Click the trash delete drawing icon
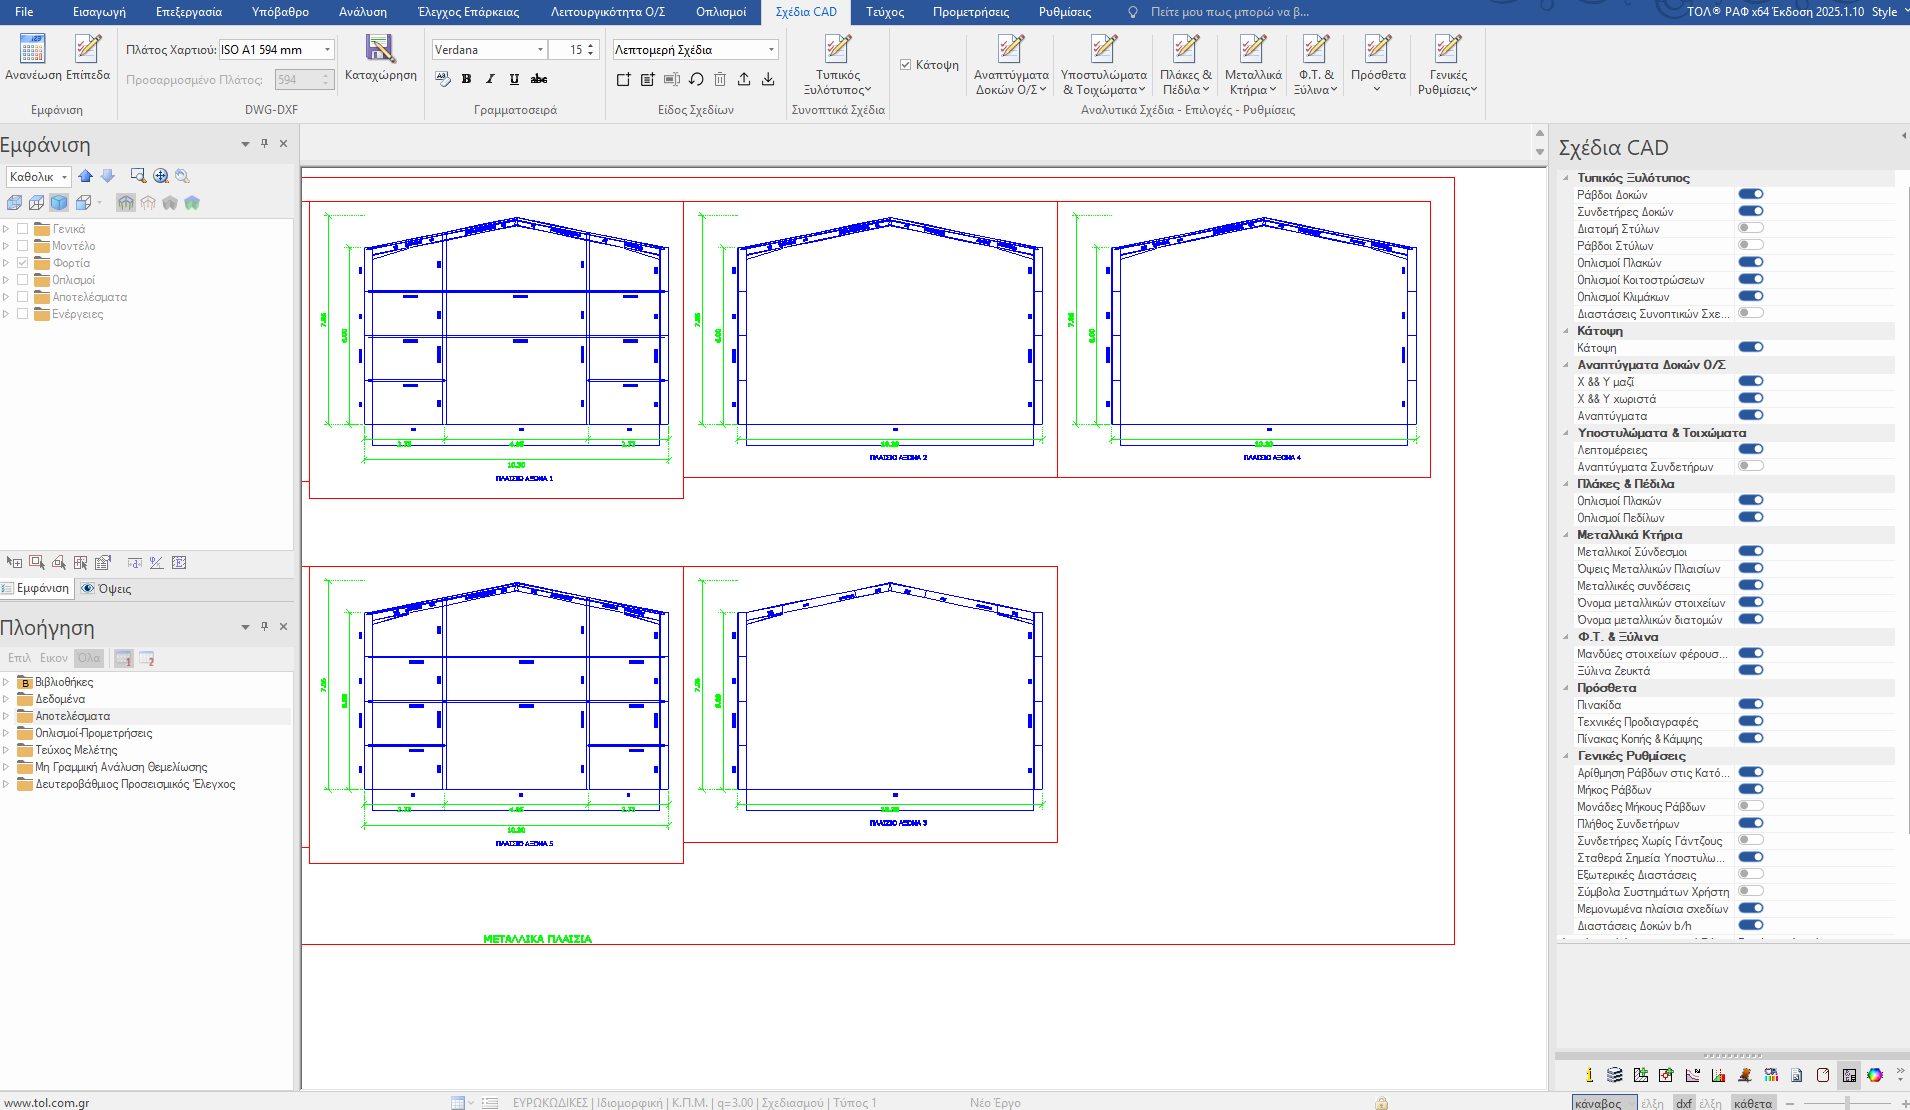The image size is (1910, 1110). 720,79
